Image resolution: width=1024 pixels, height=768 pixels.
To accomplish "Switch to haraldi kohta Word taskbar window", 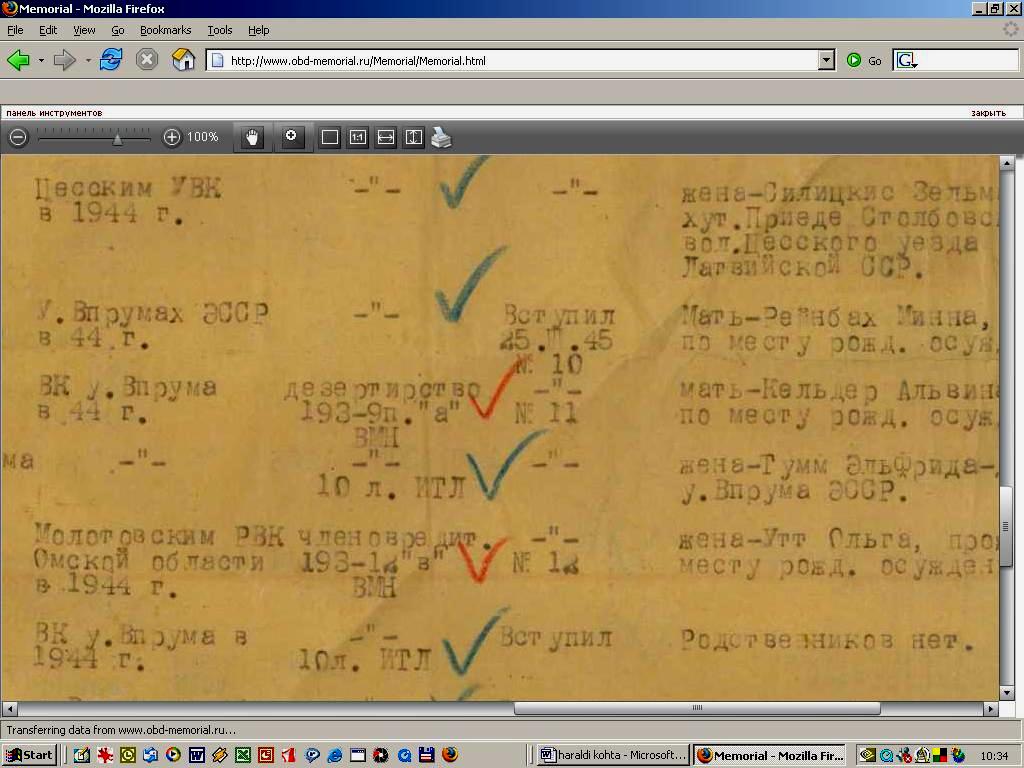I will [612, 755].
